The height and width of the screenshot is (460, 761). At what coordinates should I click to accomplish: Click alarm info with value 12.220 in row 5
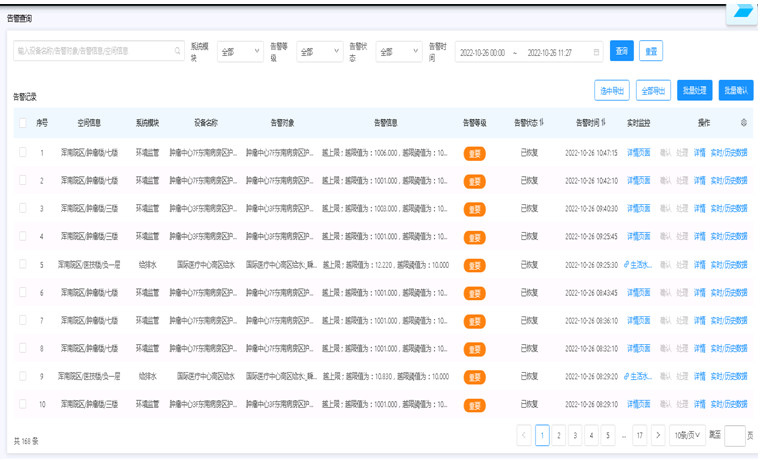pos(386,265)
